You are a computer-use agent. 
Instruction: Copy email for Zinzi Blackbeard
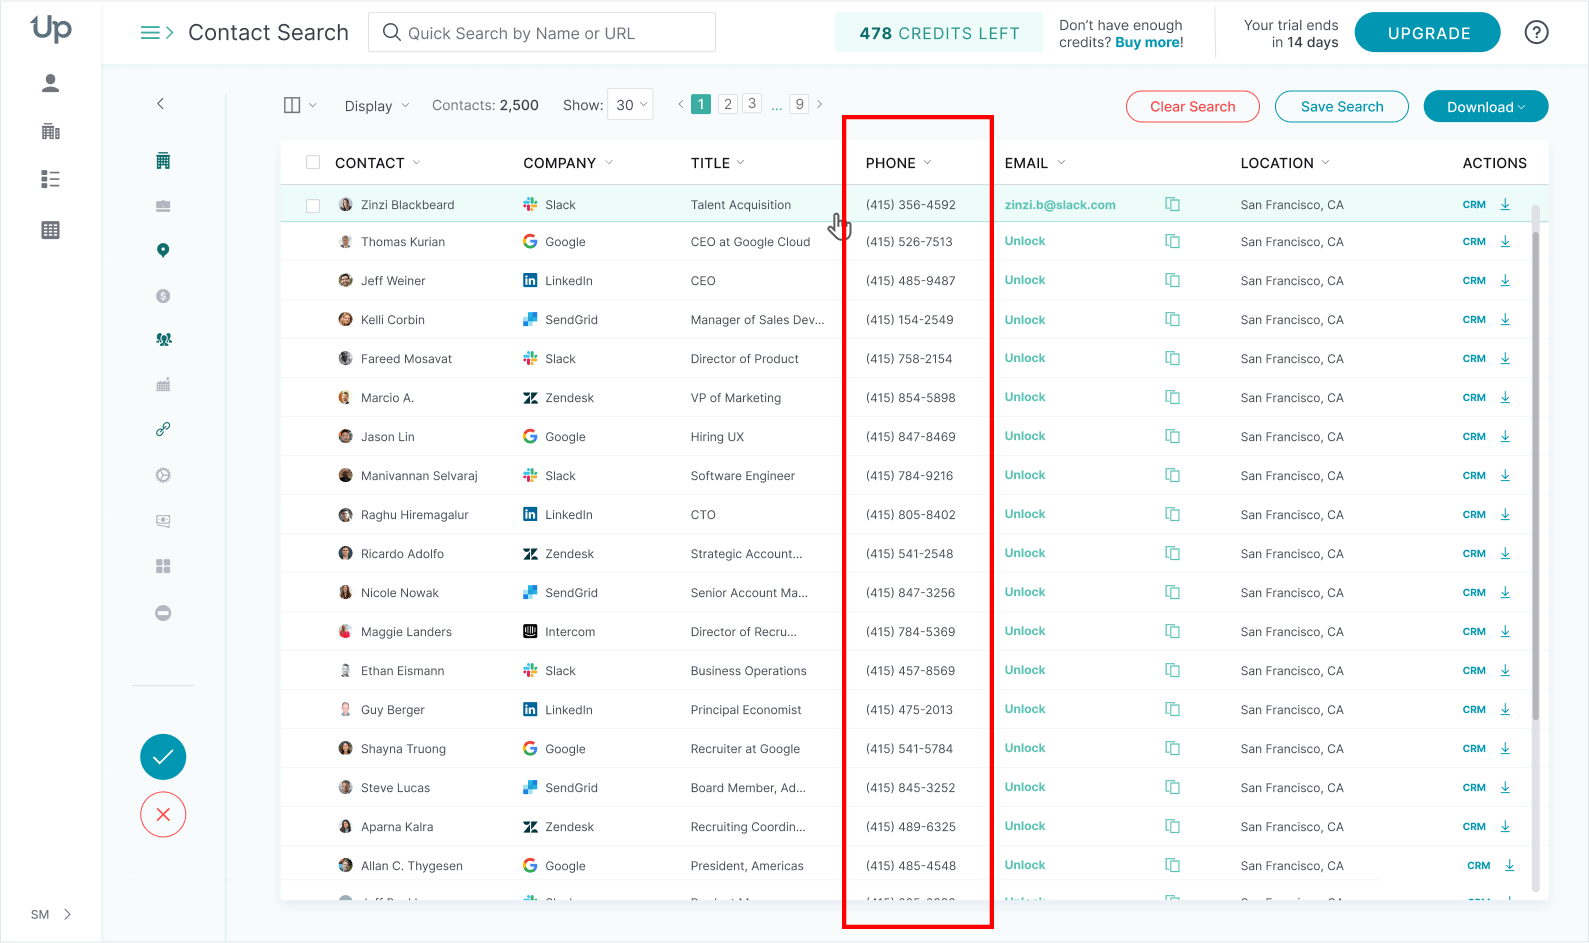1172,205
